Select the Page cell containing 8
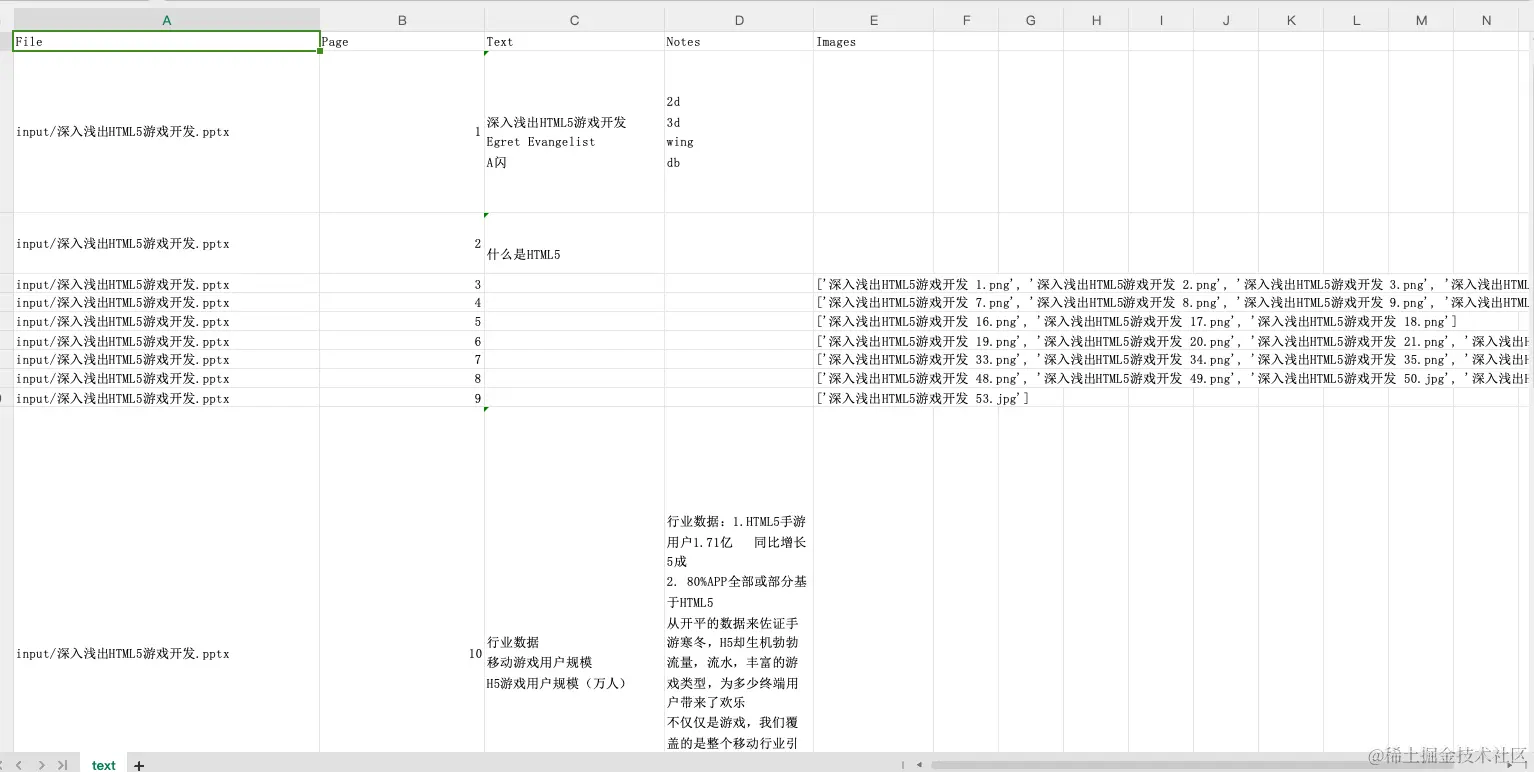This screenshot has width=1534, height=772. [x=402, y=379]
